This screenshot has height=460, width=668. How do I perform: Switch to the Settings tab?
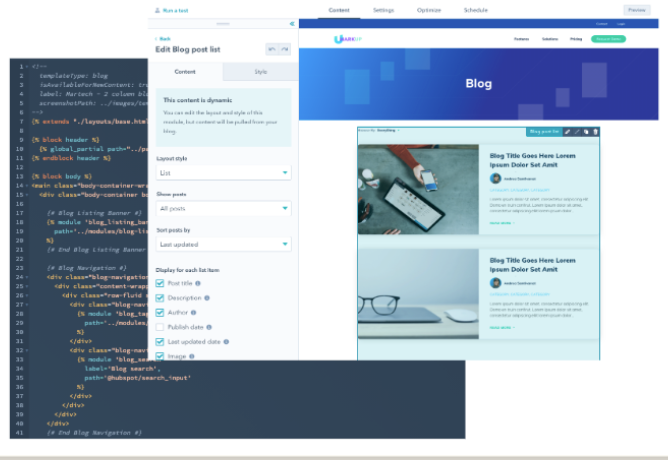click(383, 10)
